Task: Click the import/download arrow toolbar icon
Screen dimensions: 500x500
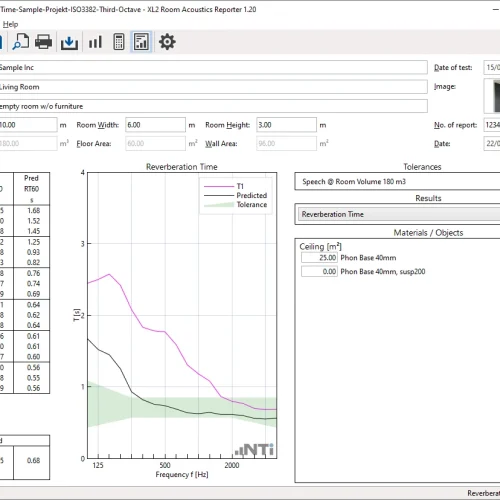Action: pyautogui.click(x=69, y=42)
